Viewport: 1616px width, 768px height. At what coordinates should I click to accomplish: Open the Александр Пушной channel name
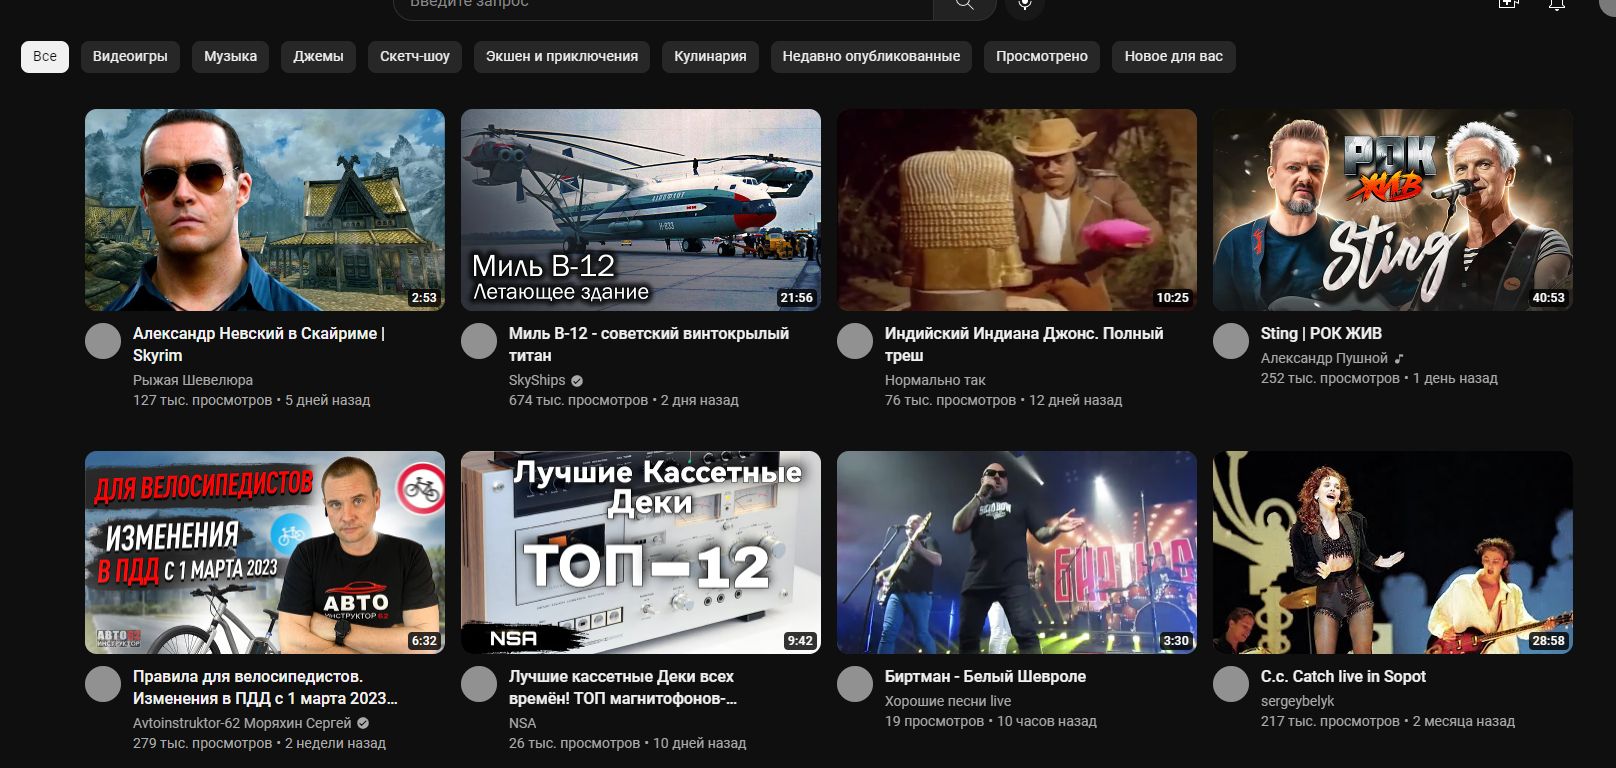[x=1324, y=358]
